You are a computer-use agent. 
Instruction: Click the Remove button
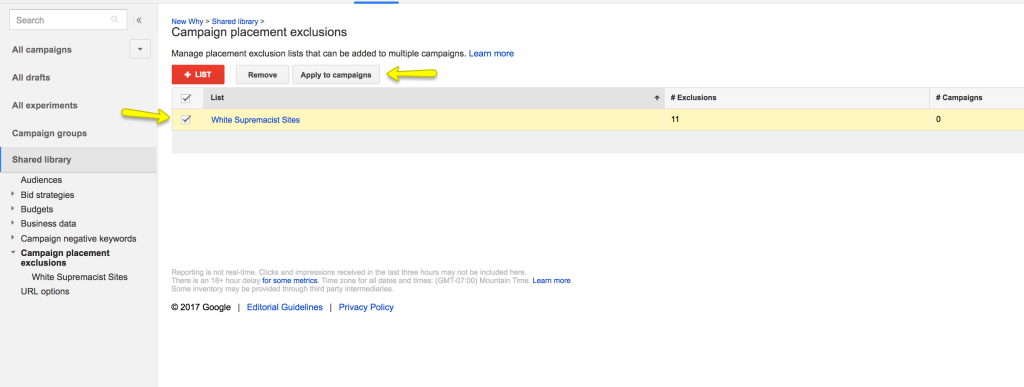click(263, 75)
